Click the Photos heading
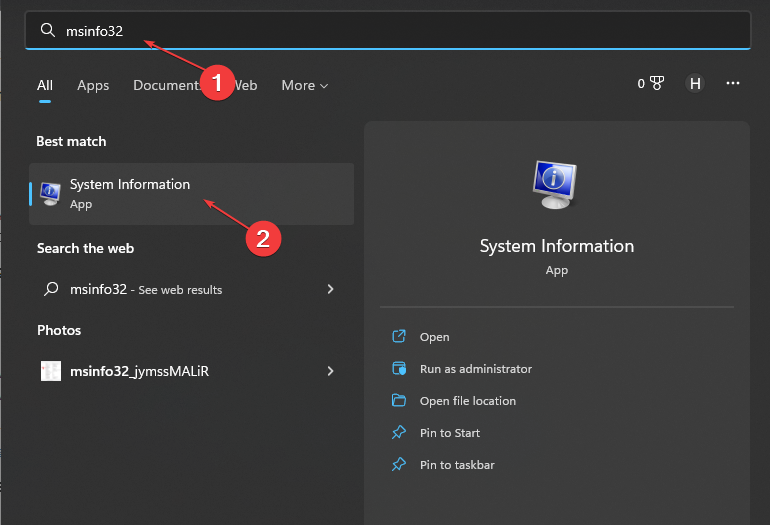The height and width of the screenshot is (525, 770). [59, 330]
